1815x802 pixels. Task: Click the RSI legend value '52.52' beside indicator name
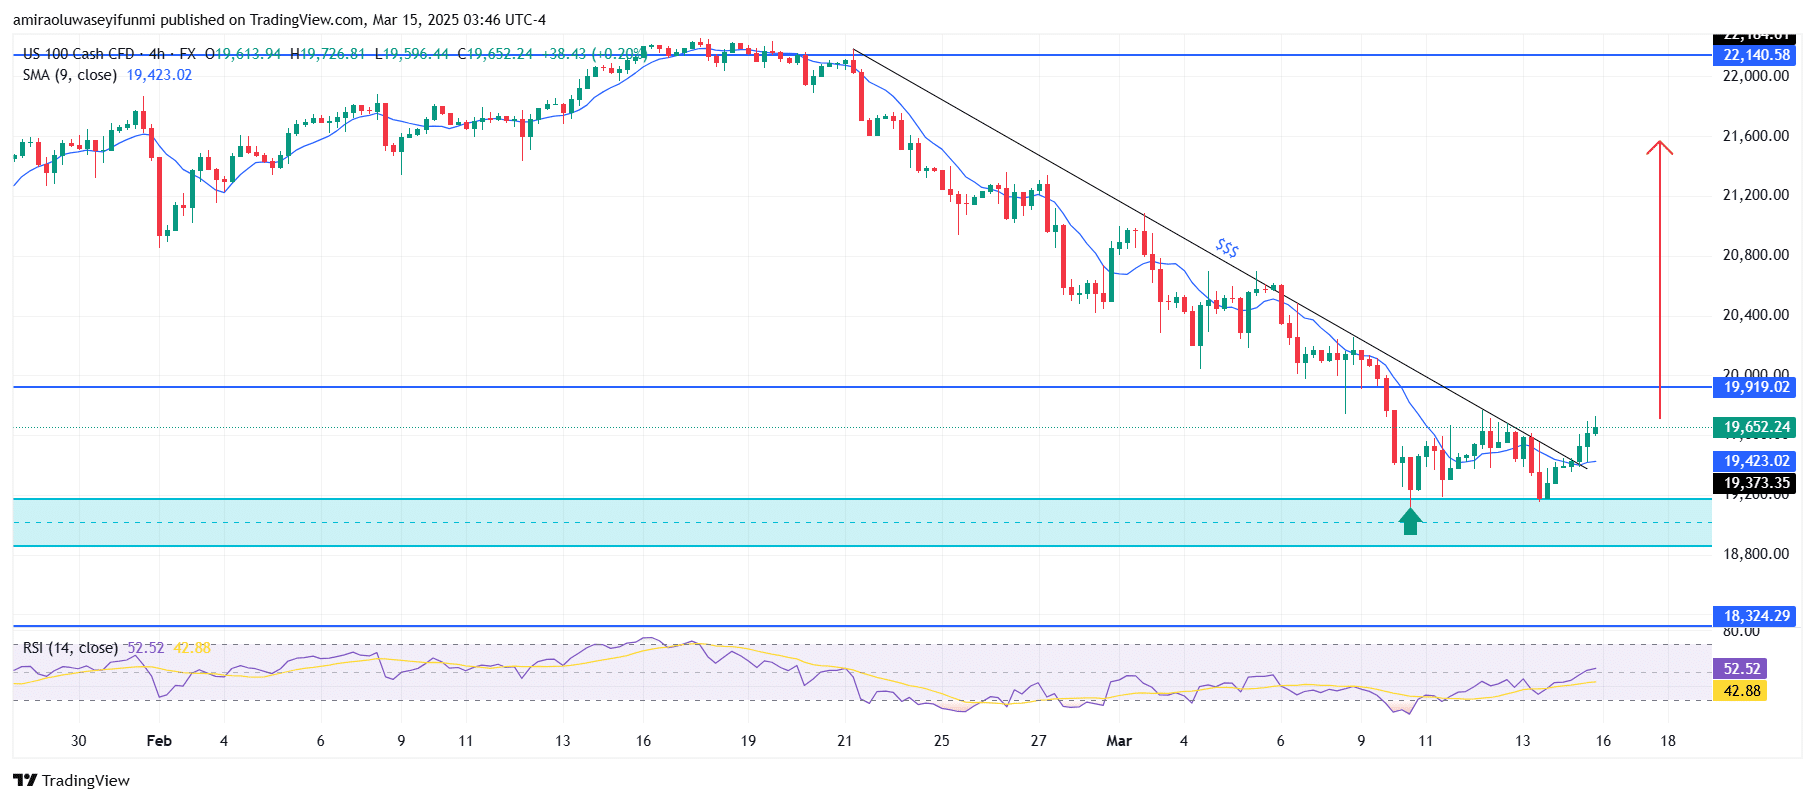point(146,648)
